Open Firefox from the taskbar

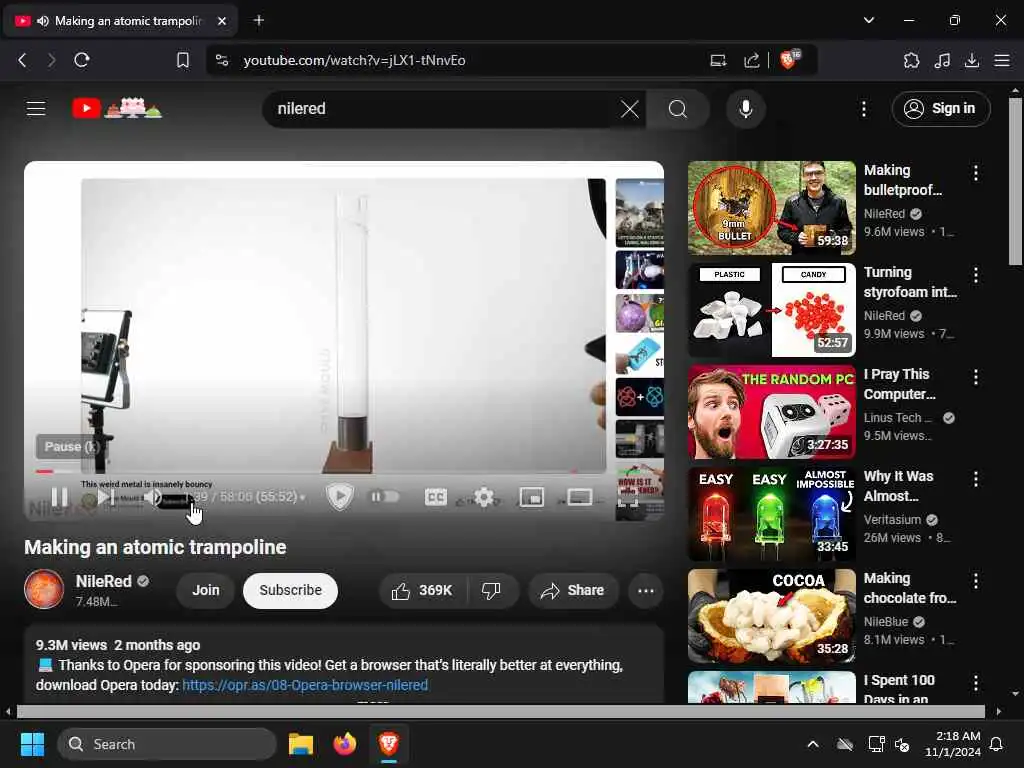point(345,744)
